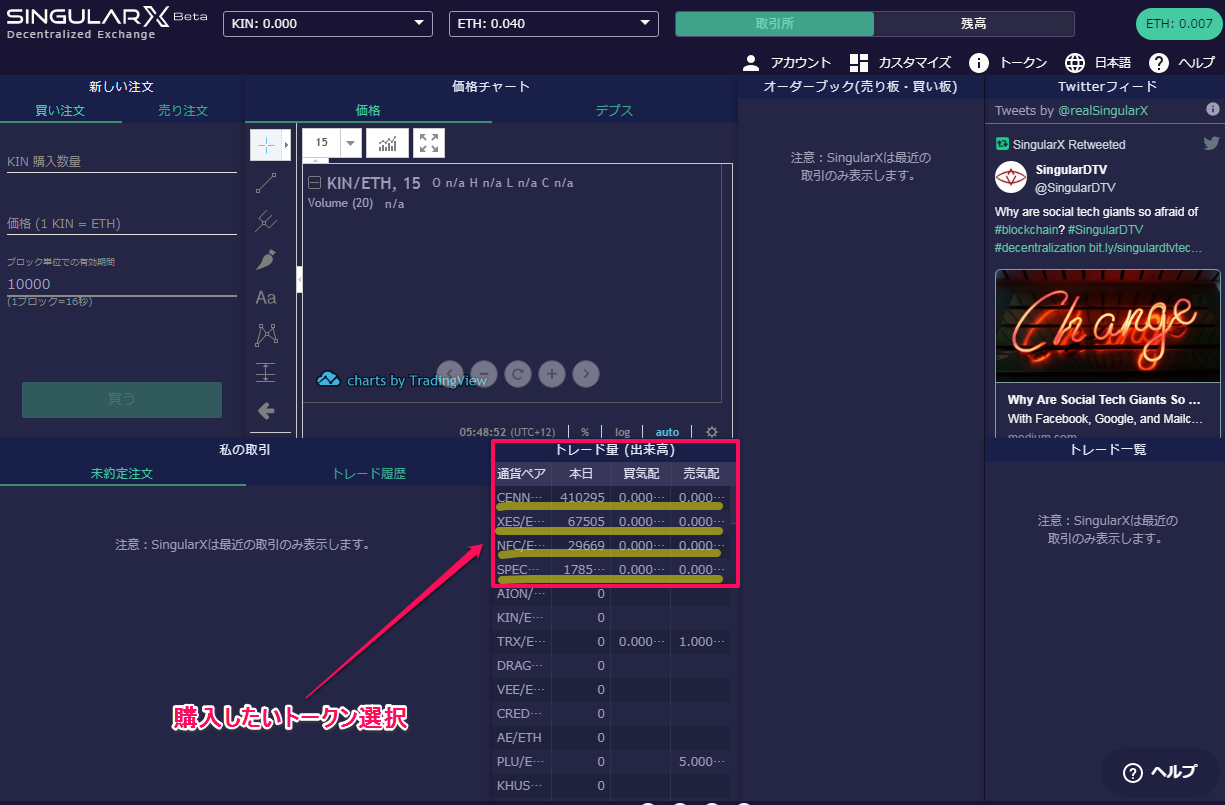Click the chart scroll-left arrow button
Viewport: 1225px width, 805px height.
(x=450, y=374)
